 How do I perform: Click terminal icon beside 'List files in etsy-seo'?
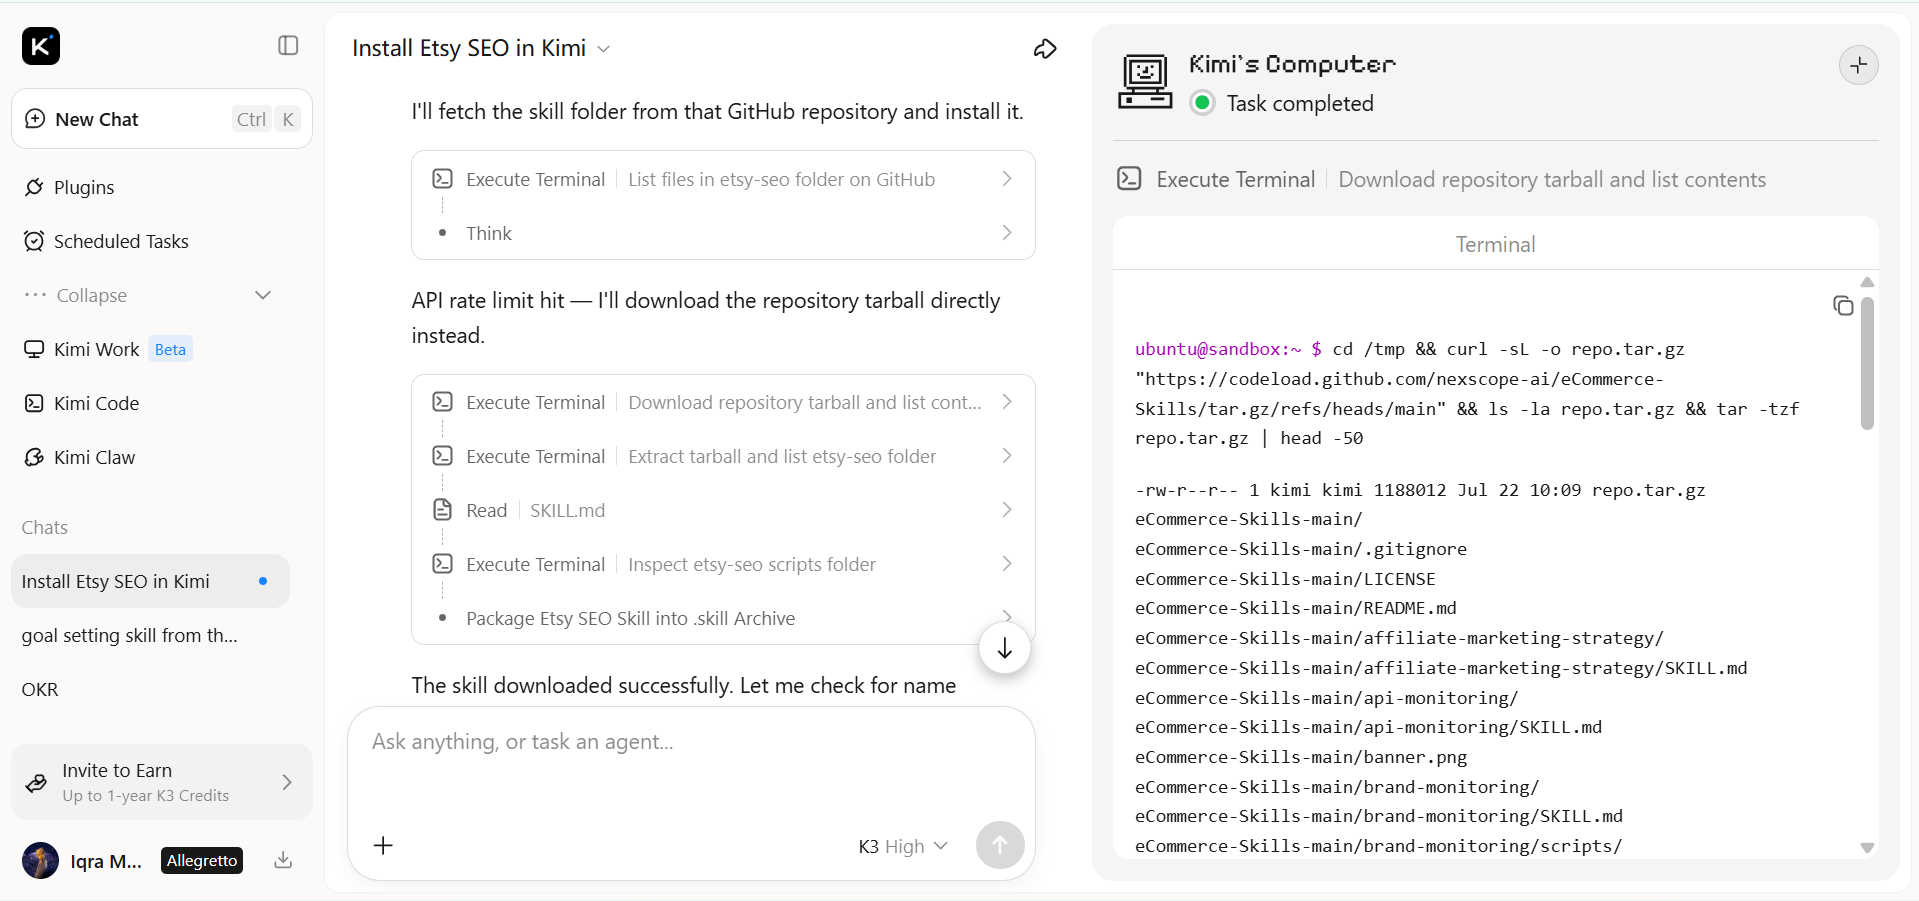(x=442, y=179)
